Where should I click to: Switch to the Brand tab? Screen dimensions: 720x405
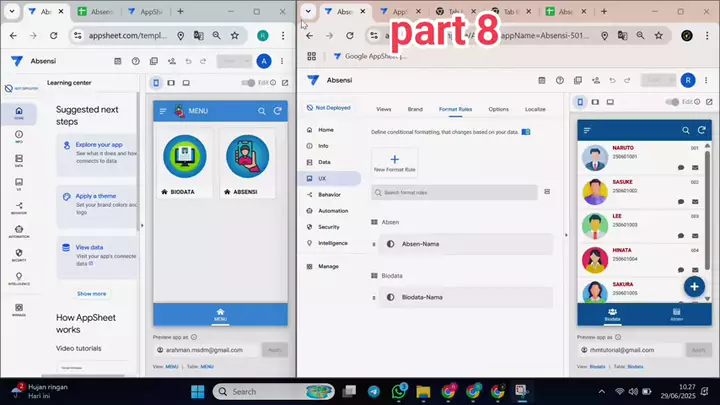415,108
